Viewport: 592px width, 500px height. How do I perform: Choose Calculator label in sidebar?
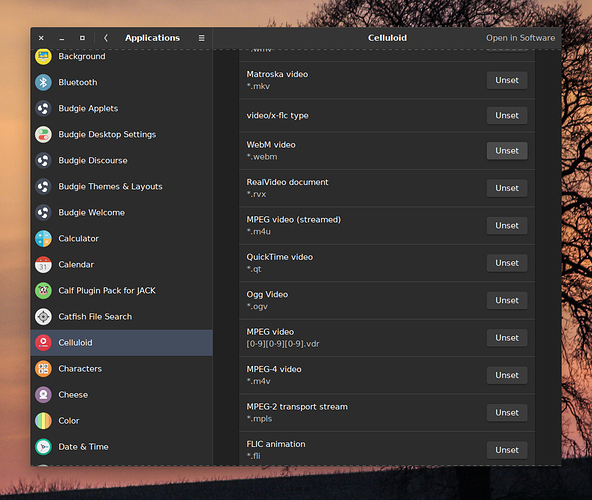click(x=79, y=239)
